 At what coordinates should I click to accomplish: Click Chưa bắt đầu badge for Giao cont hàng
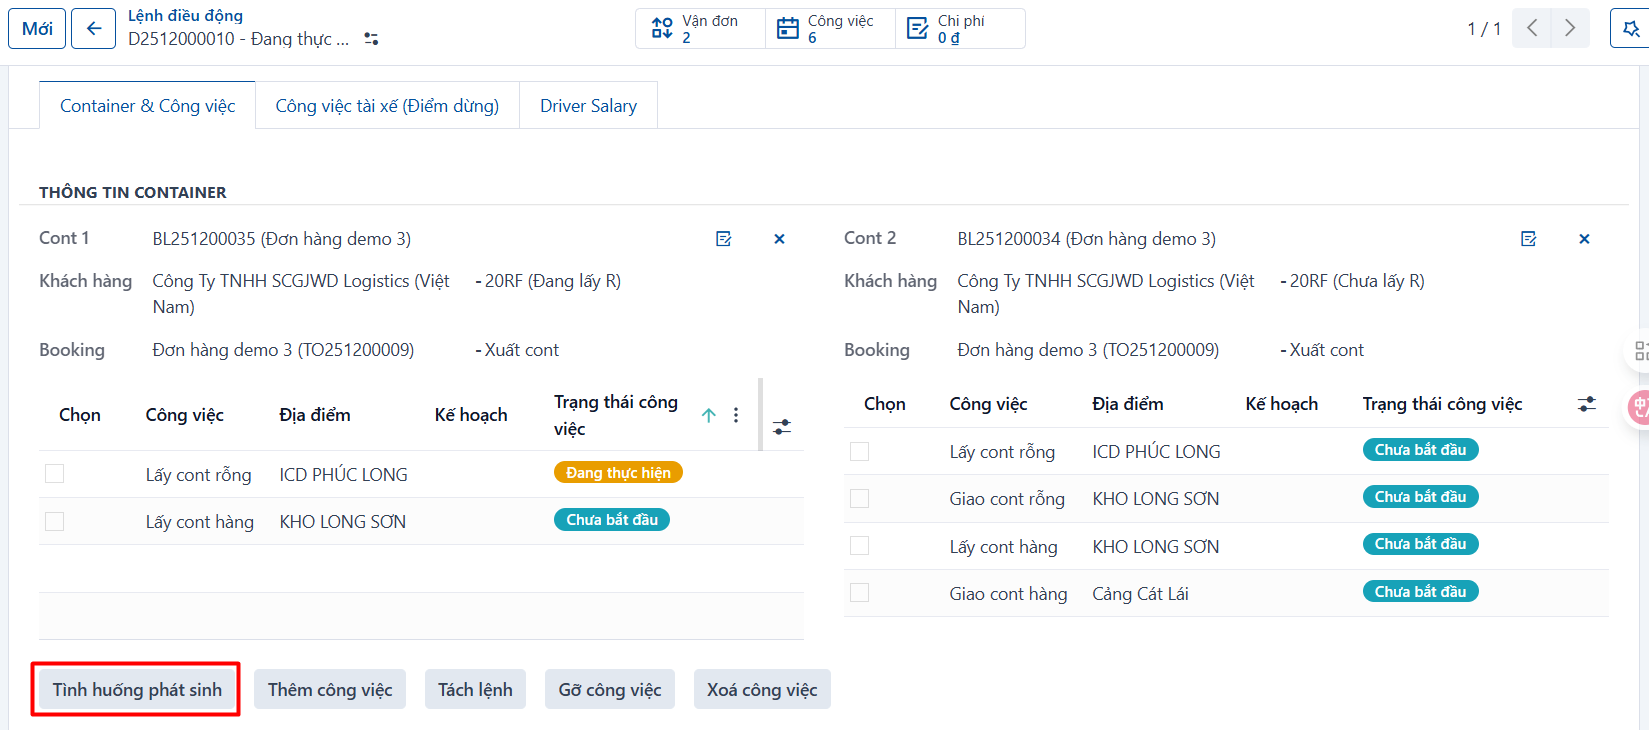(1420, 592)
